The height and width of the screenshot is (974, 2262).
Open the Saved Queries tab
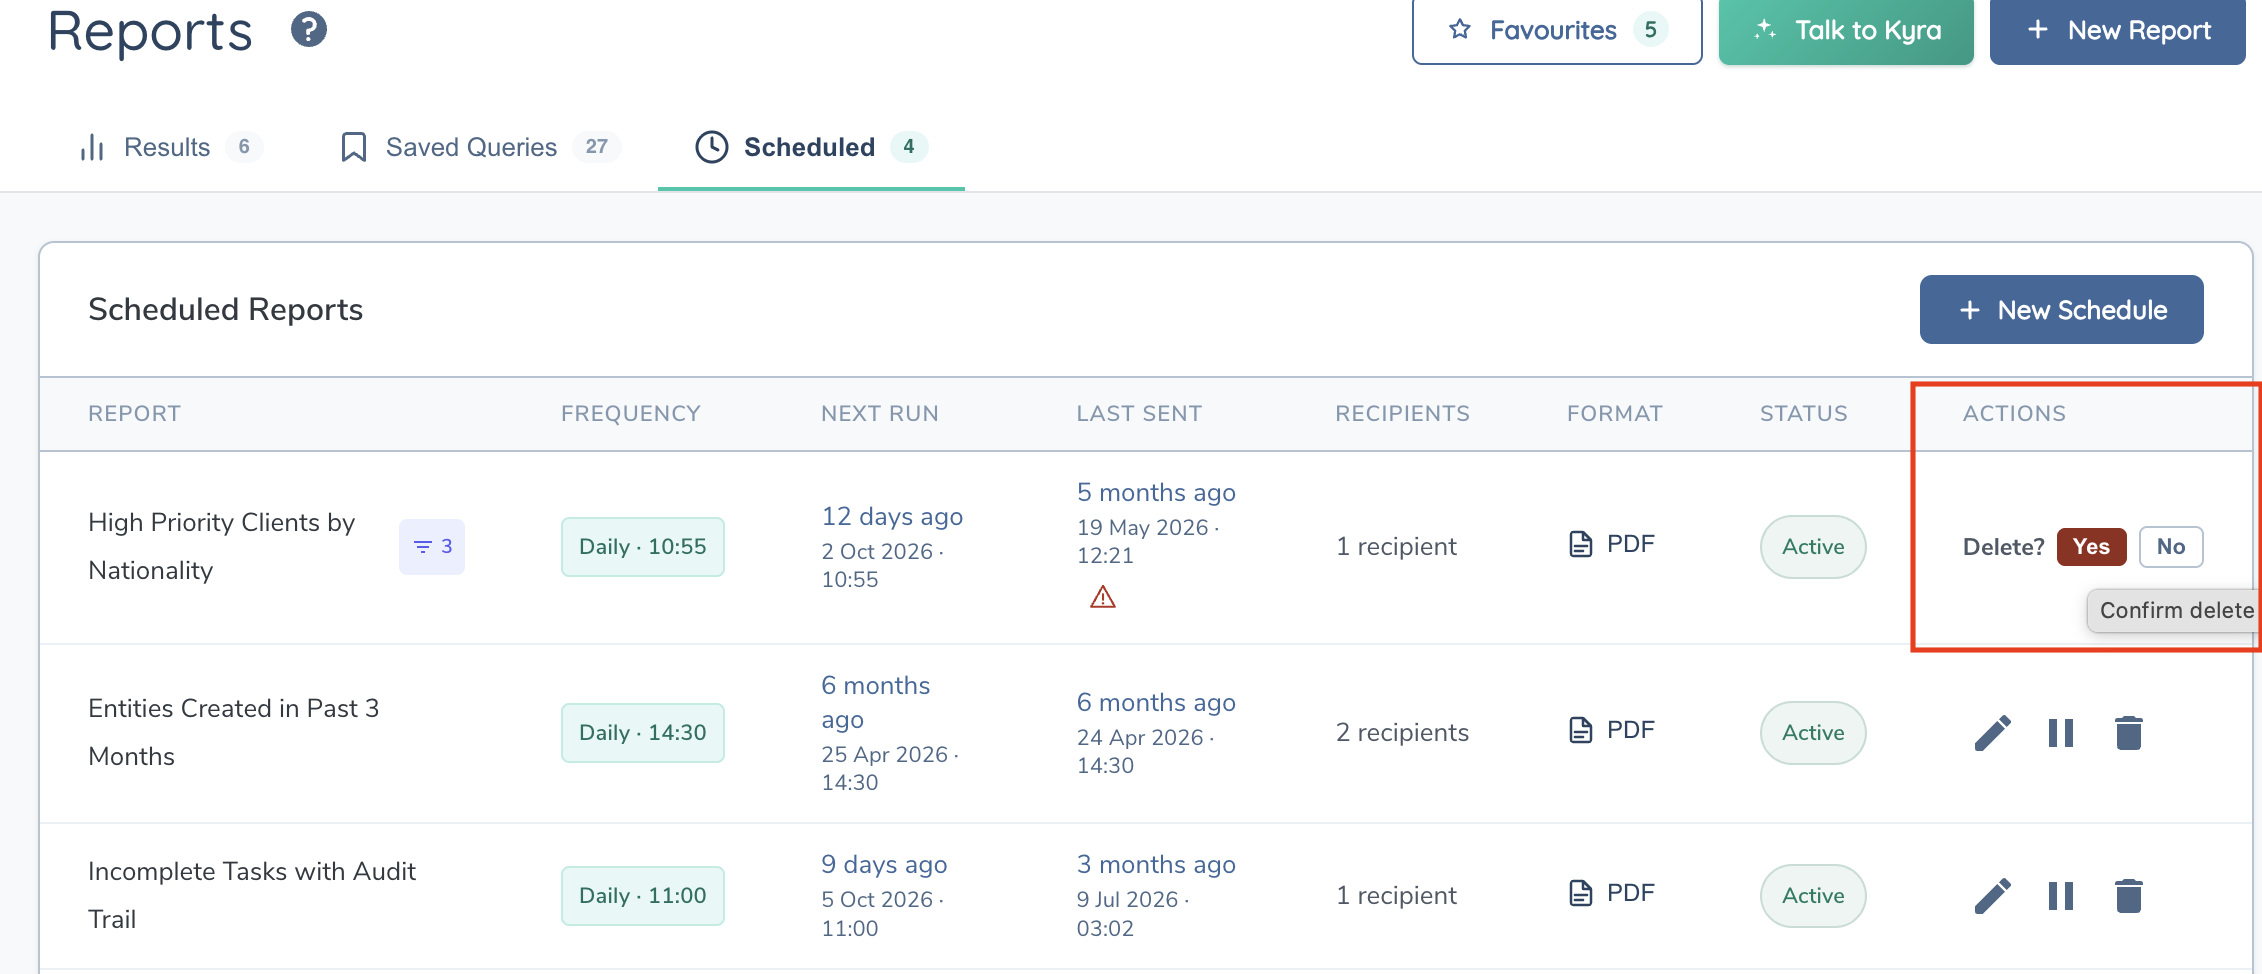(x=480, y=147)
